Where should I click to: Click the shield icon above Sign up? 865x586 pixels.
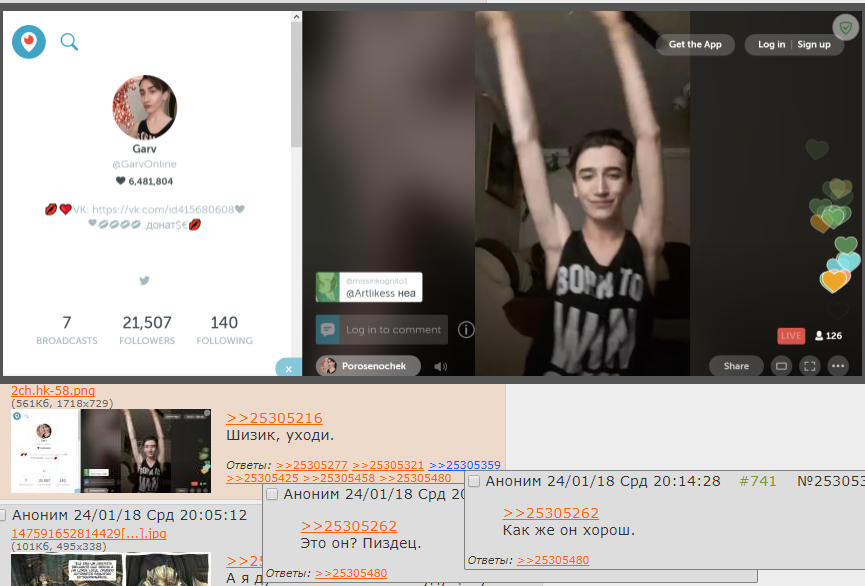click(841, 27)
